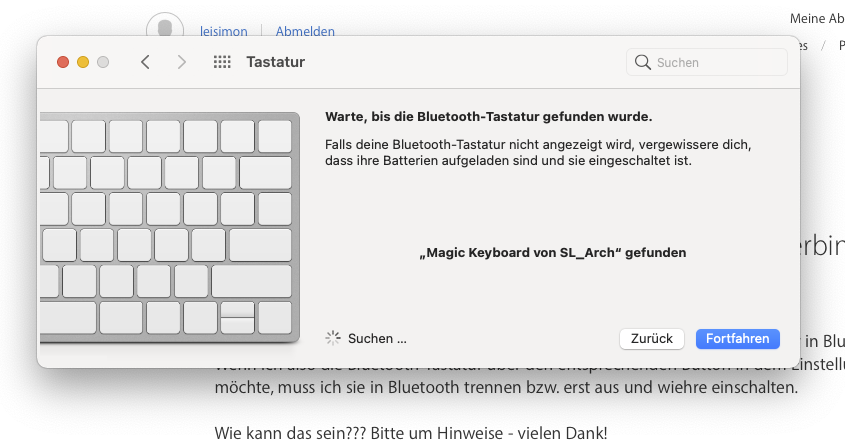Click "möchte, muss ich sie in Bluetooth trennen" line

(506, 387)
